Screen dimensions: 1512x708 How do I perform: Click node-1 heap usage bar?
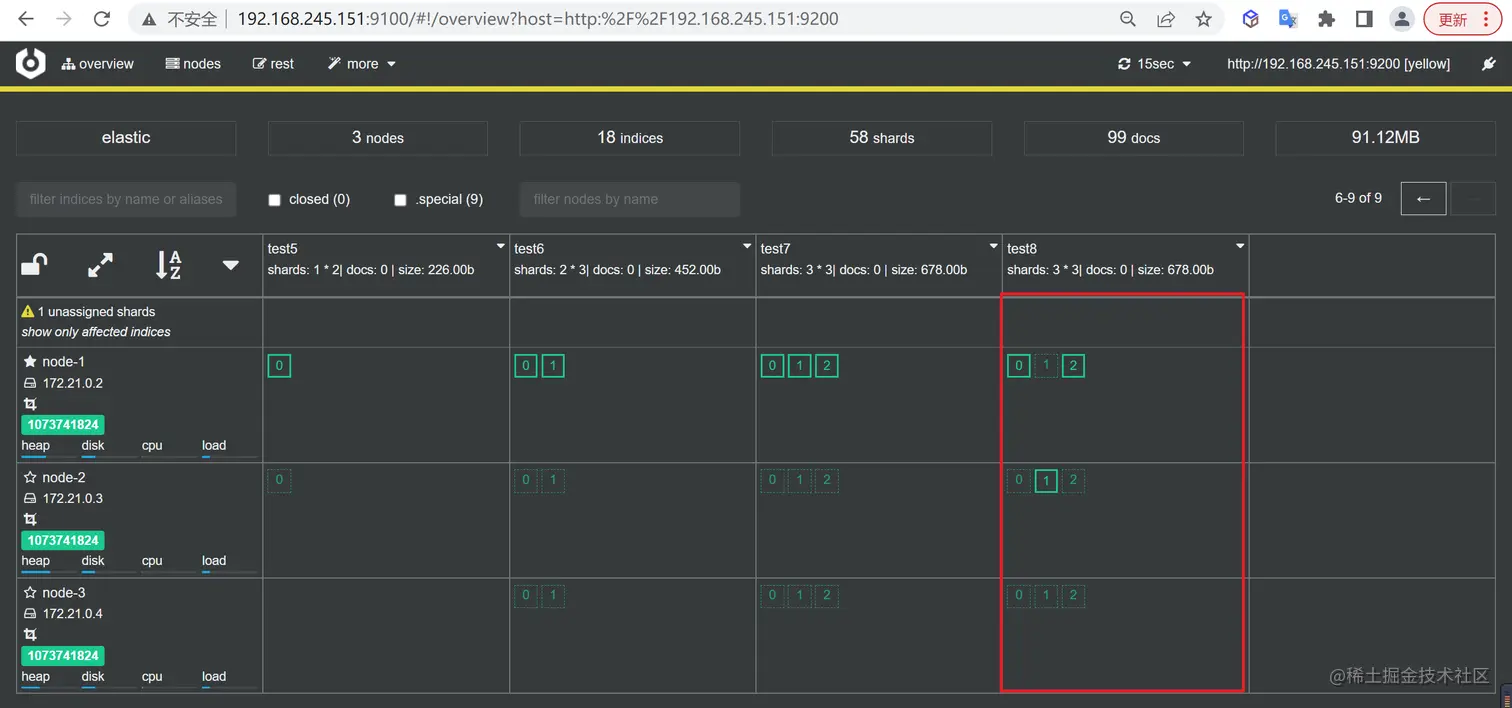click(49, 457)
